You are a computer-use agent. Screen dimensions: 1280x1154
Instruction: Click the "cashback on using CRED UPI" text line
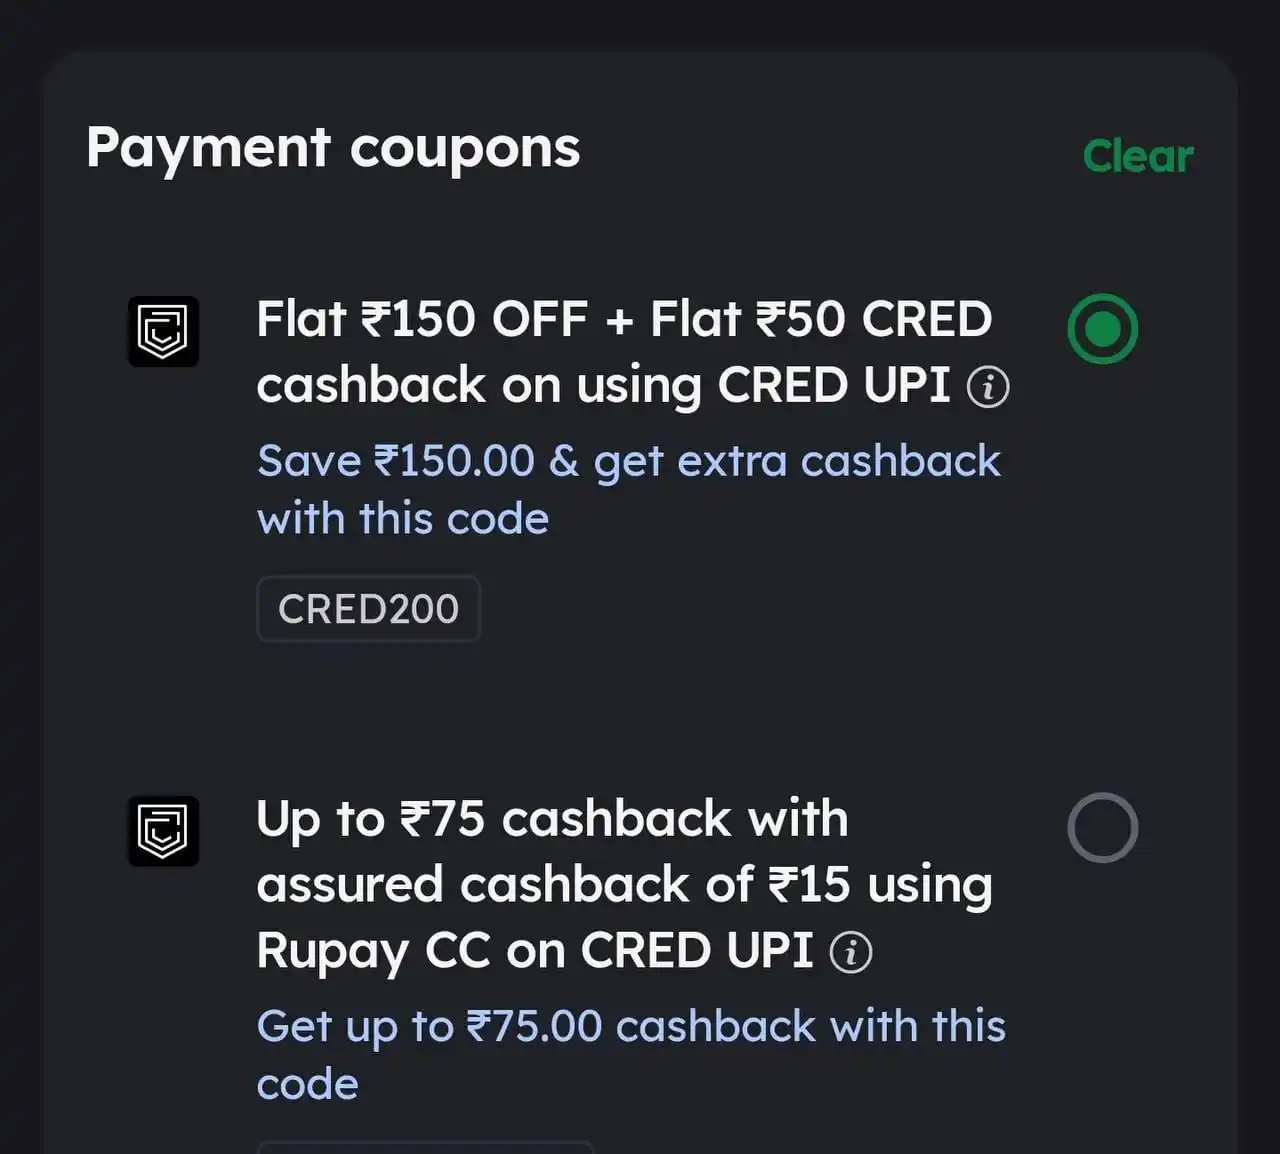point(603,386)
